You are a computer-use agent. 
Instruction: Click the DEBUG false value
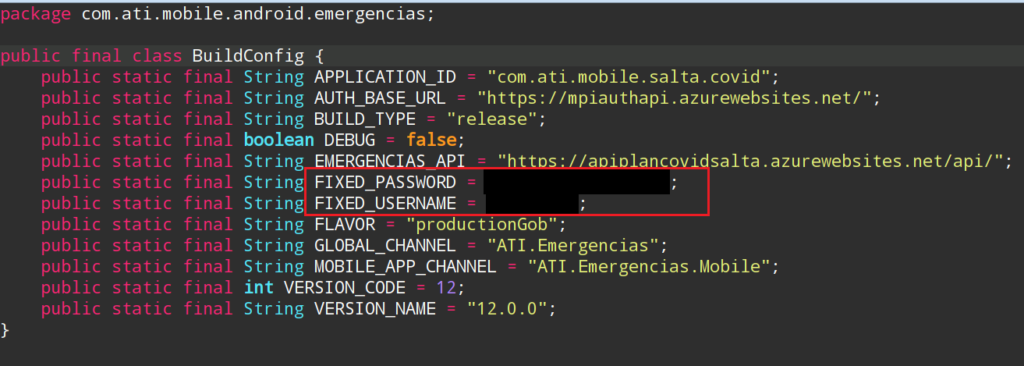[431, 141]
